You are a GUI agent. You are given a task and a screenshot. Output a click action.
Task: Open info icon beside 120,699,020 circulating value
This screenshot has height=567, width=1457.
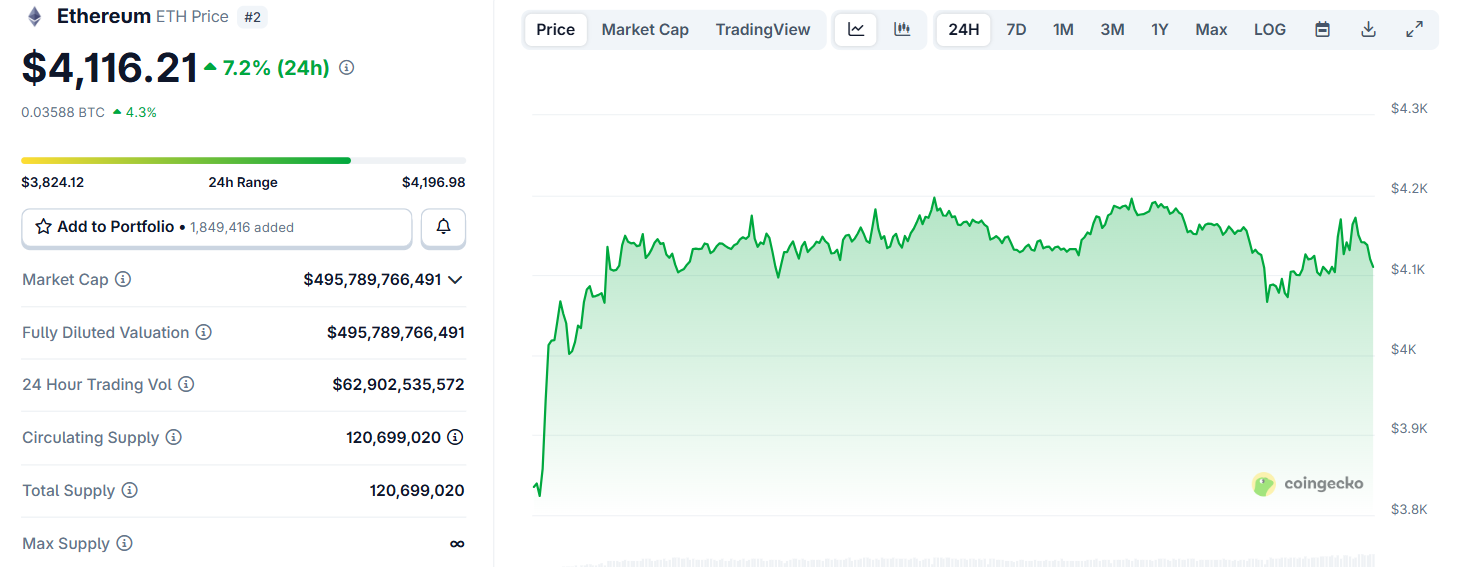click(455, 437)
